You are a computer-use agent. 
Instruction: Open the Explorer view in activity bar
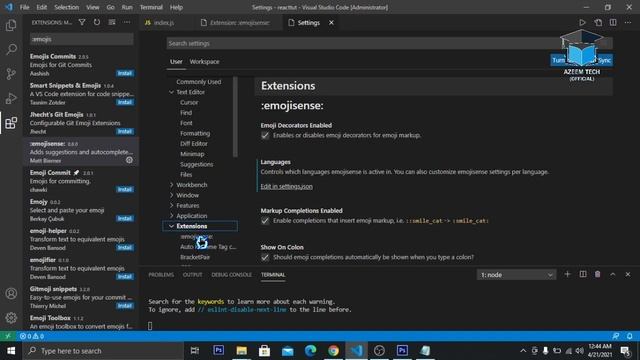point(11,25)
